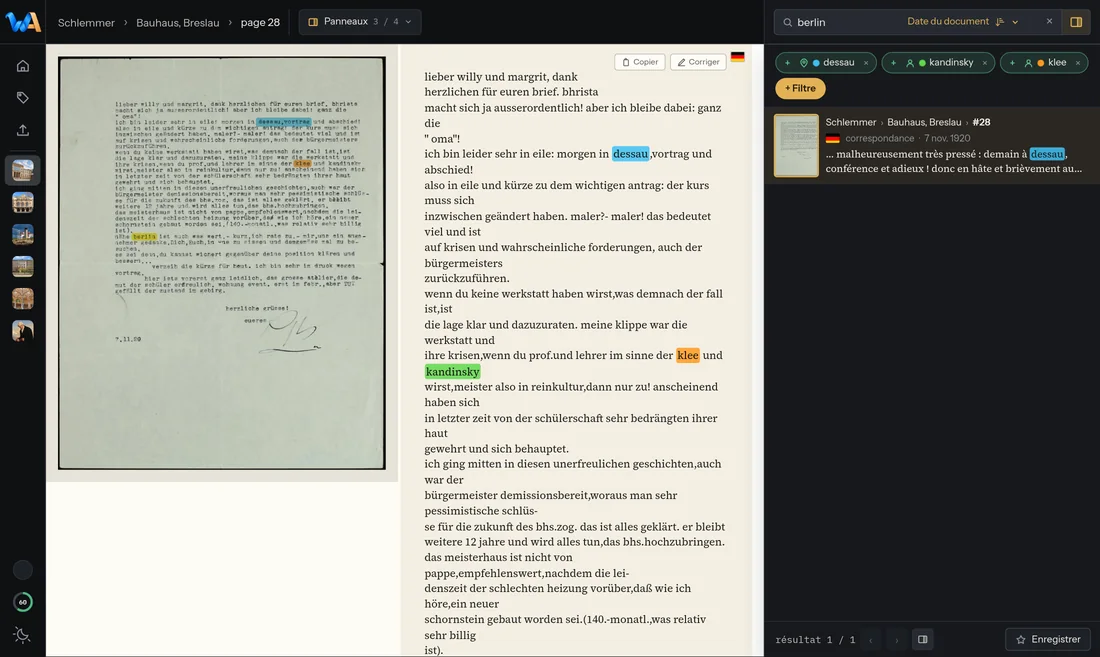Screen dimensions: 1100x657
Task: Click the person icon on kandinsky chip
Action: point(910,62)
